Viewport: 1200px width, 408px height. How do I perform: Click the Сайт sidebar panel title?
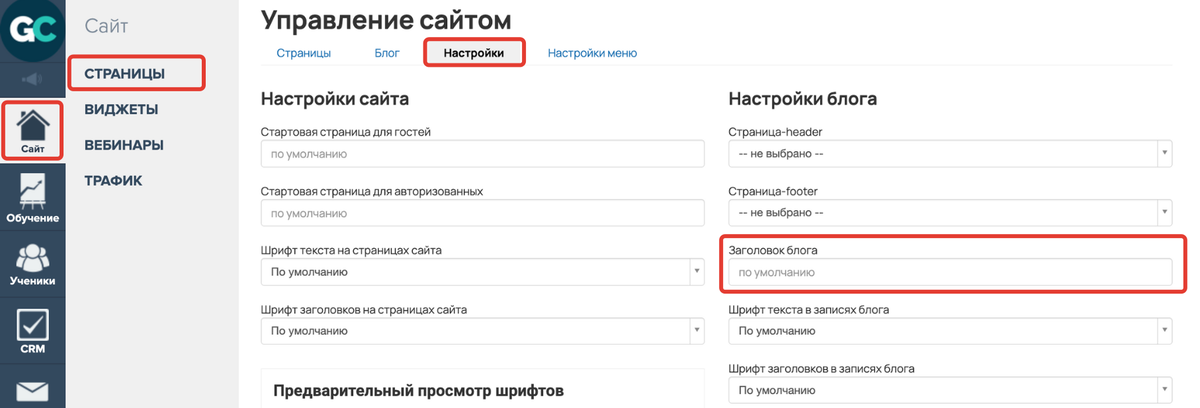pyautogui.click(x=107, y=25)
